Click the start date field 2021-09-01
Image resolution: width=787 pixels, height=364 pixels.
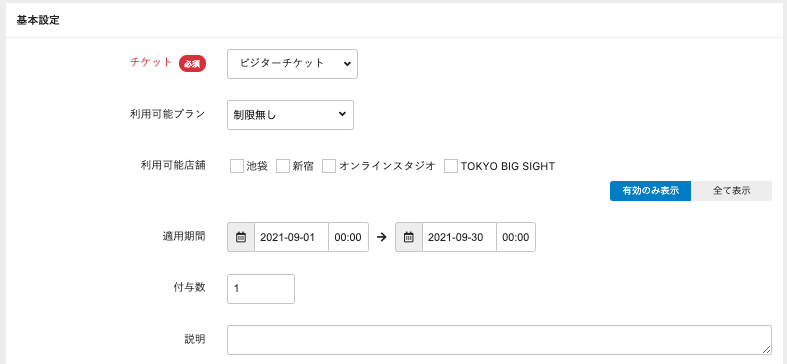coord(292,237)
